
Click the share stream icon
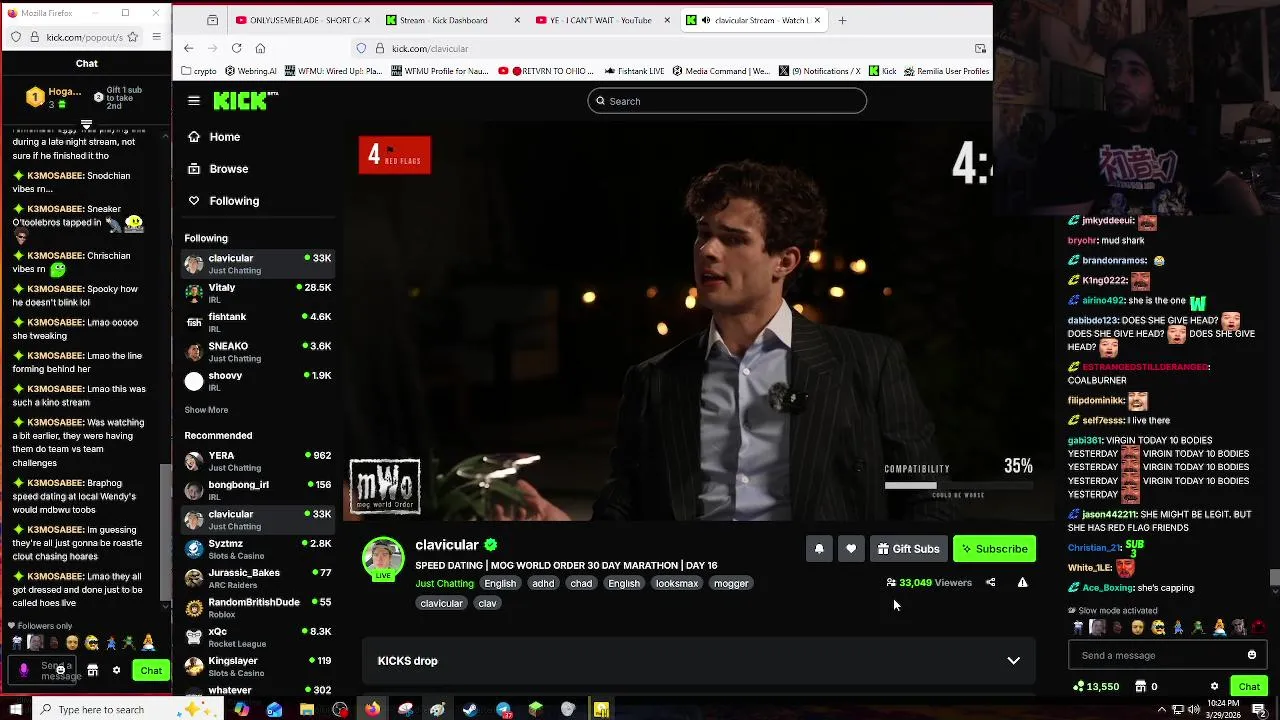(x=990, y=582)
